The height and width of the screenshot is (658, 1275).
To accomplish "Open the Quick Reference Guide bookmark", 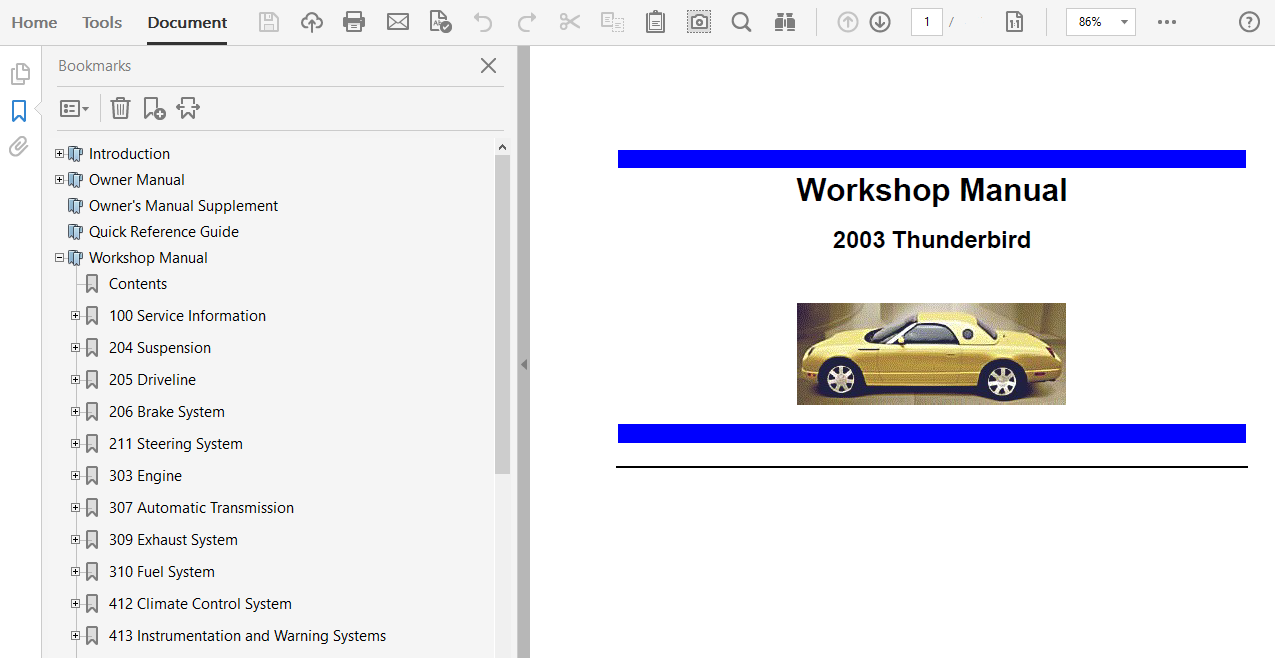I will [x=164, y=232].
